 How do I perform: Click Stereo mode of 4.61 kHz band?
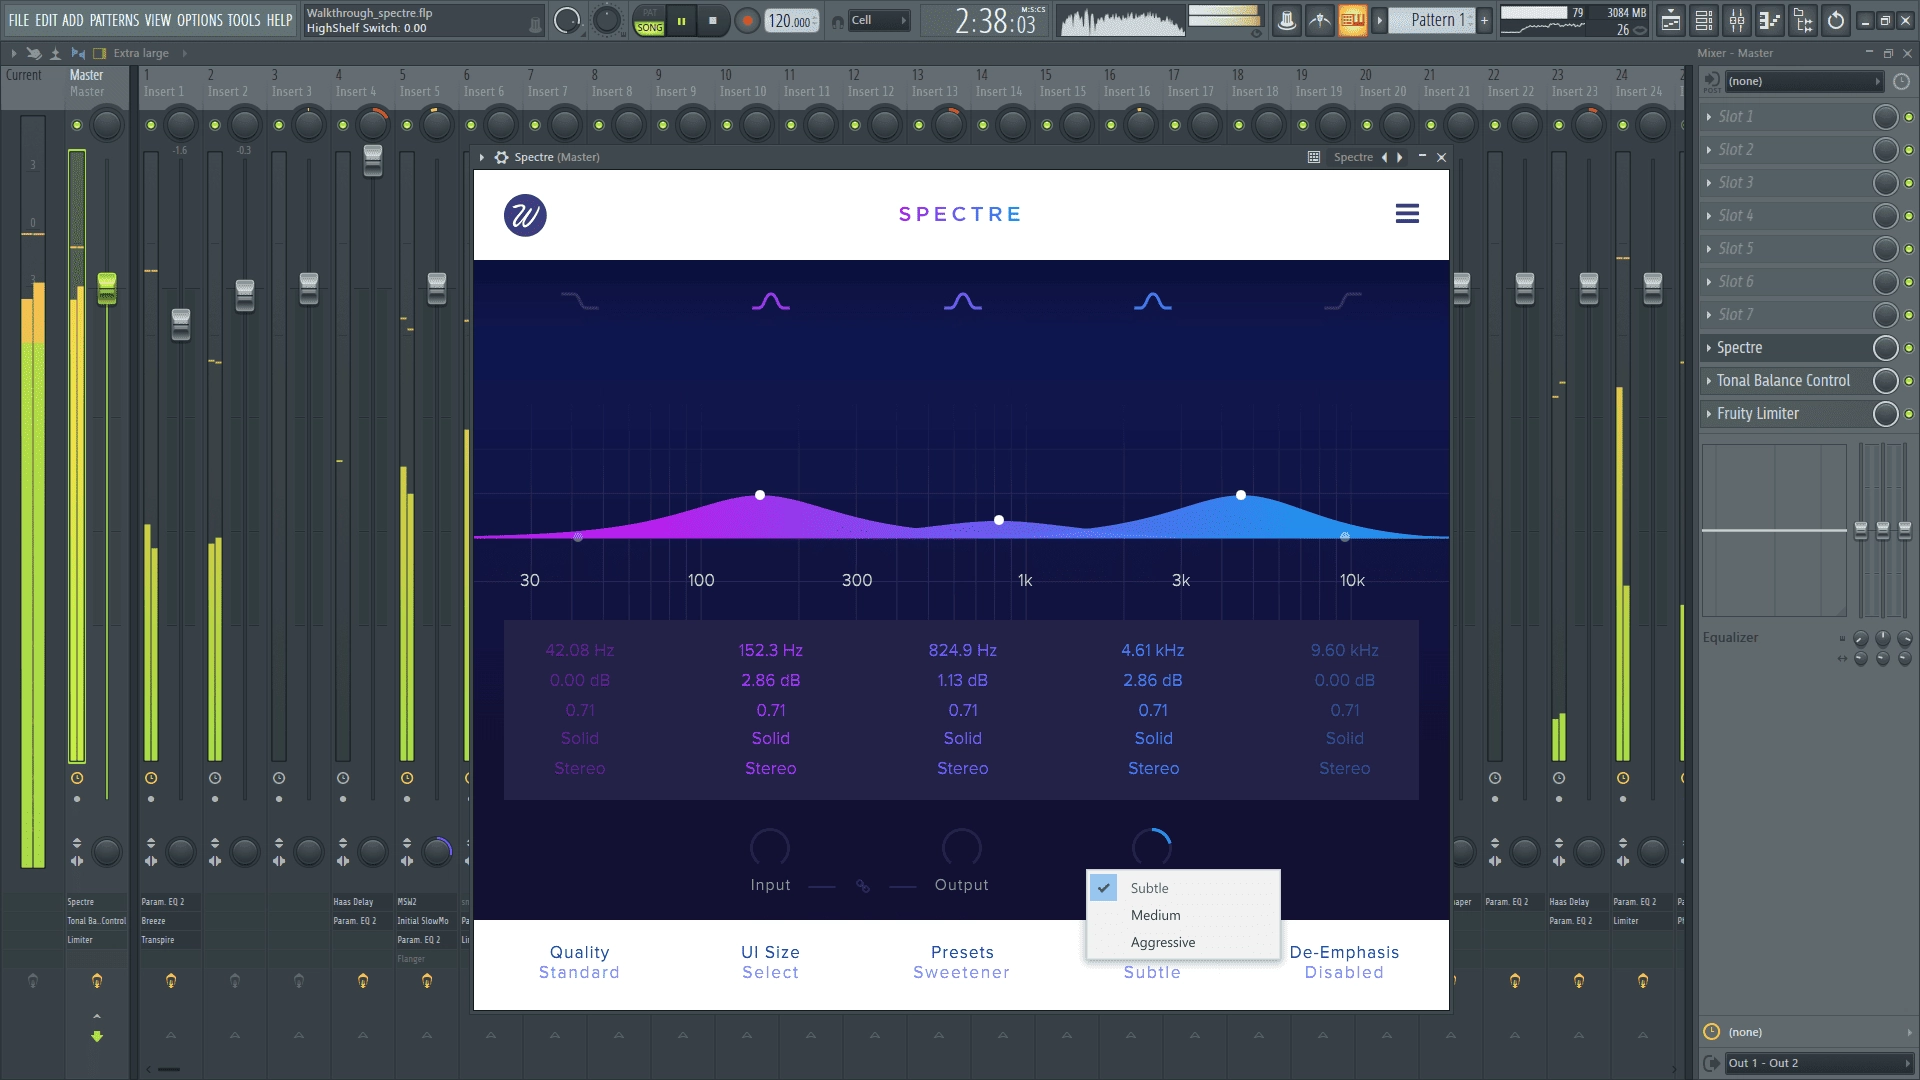coord(1153,769)
